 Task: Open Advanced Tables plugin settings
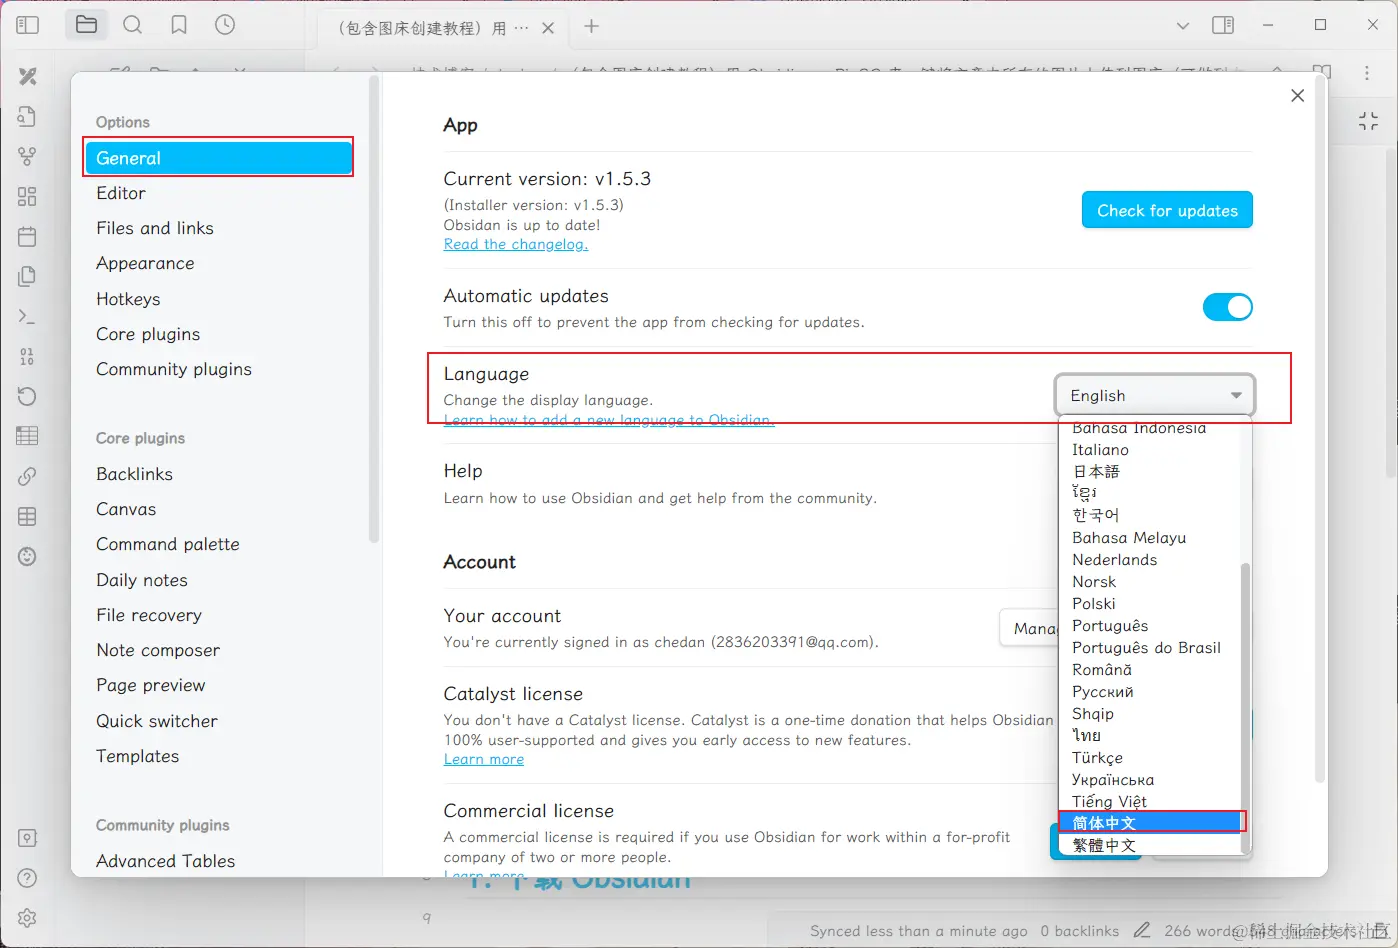click(x=218, y=861)
